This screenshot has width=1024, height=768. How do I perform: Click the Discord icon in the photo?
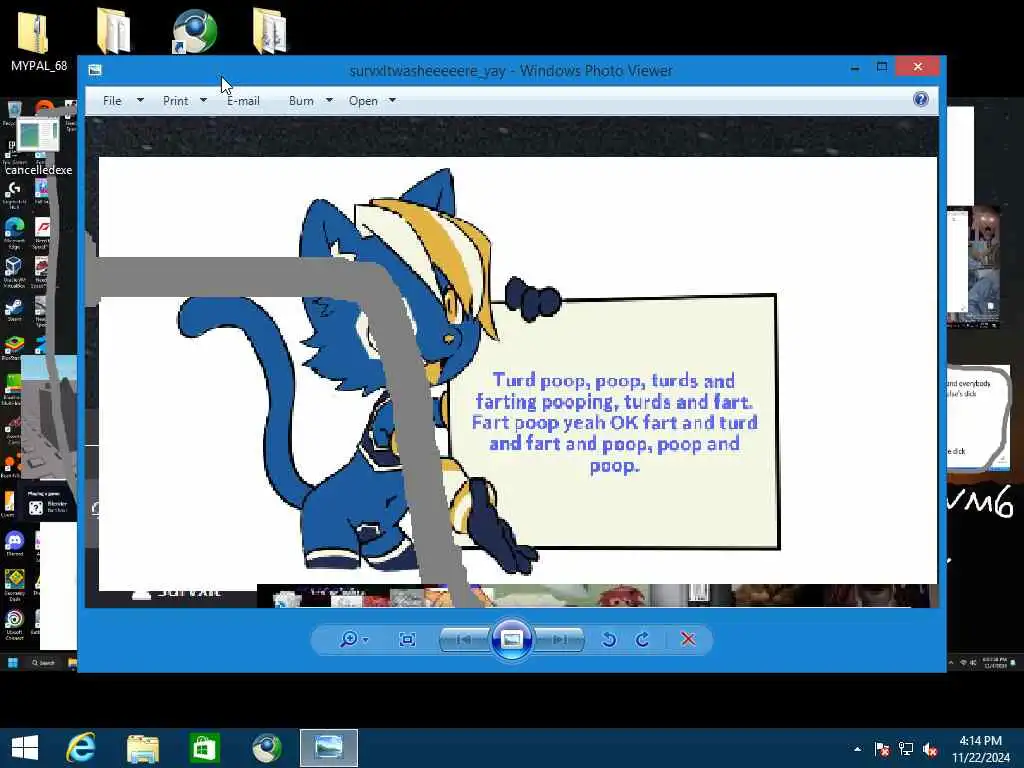(x=14, y=543)
